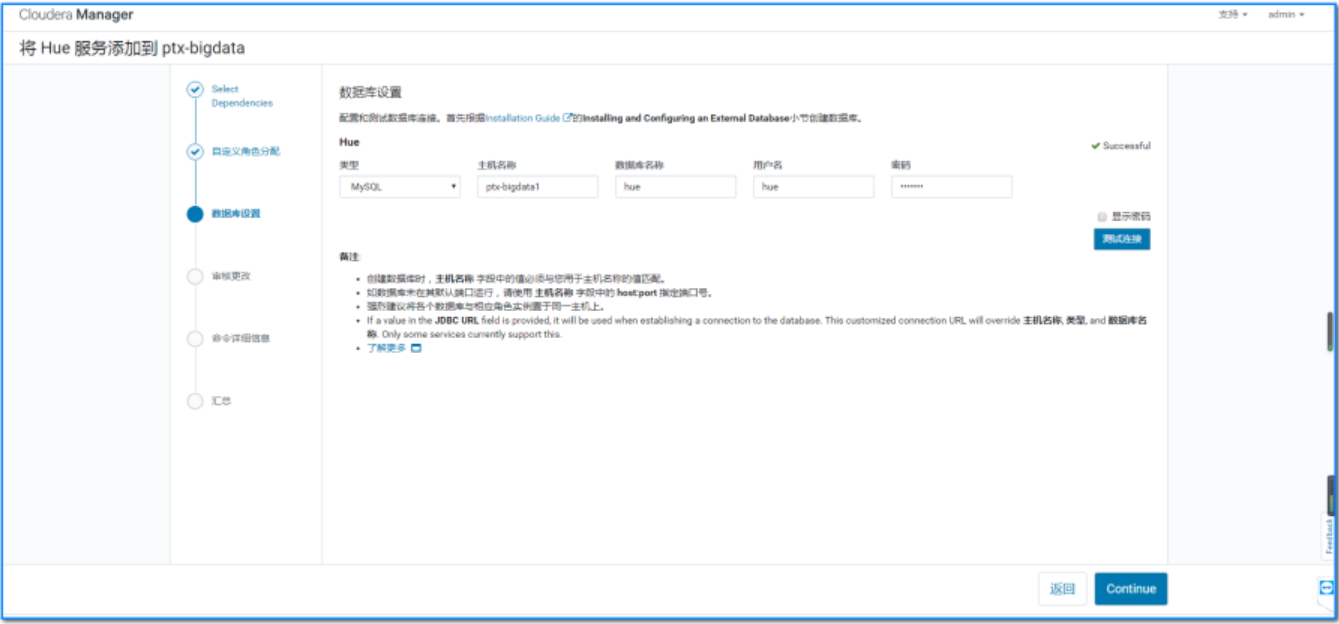The image size is (1339, 624).
Task: Click the Select Dependencies checkmark icon
Action: pos(195,90)
